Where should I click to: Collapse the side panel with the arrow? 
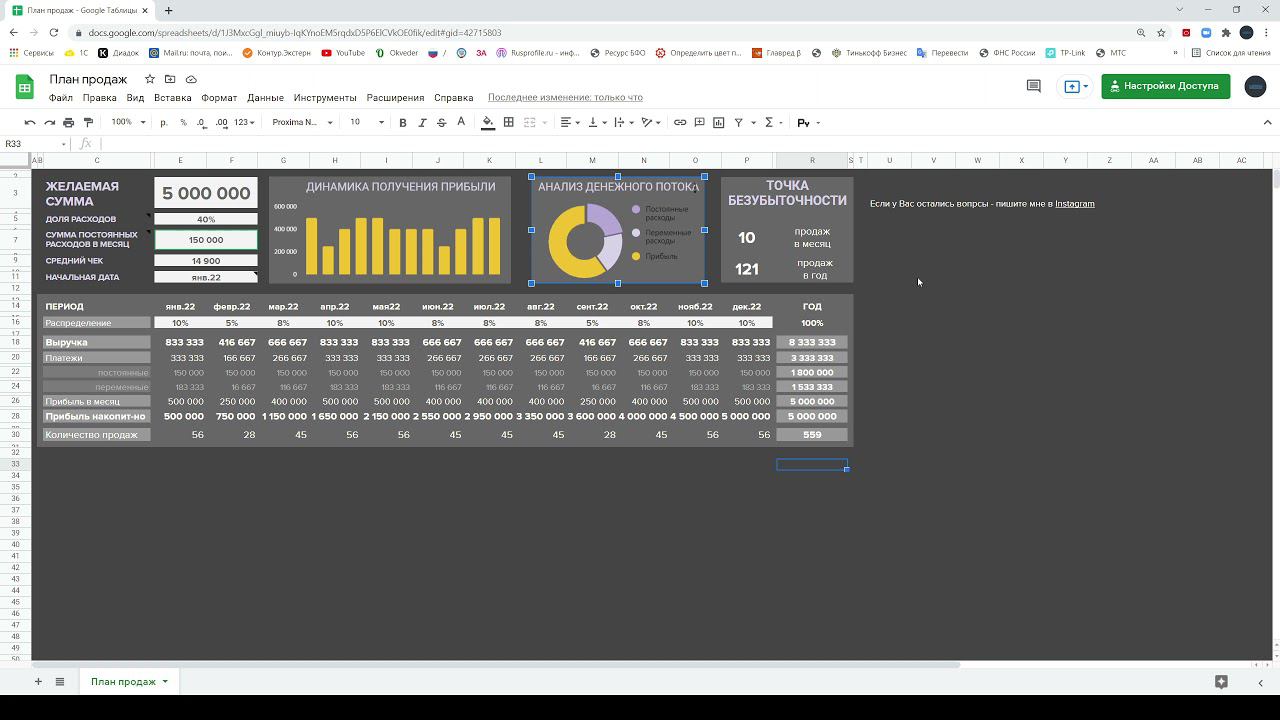click(x=1260, y=682)
